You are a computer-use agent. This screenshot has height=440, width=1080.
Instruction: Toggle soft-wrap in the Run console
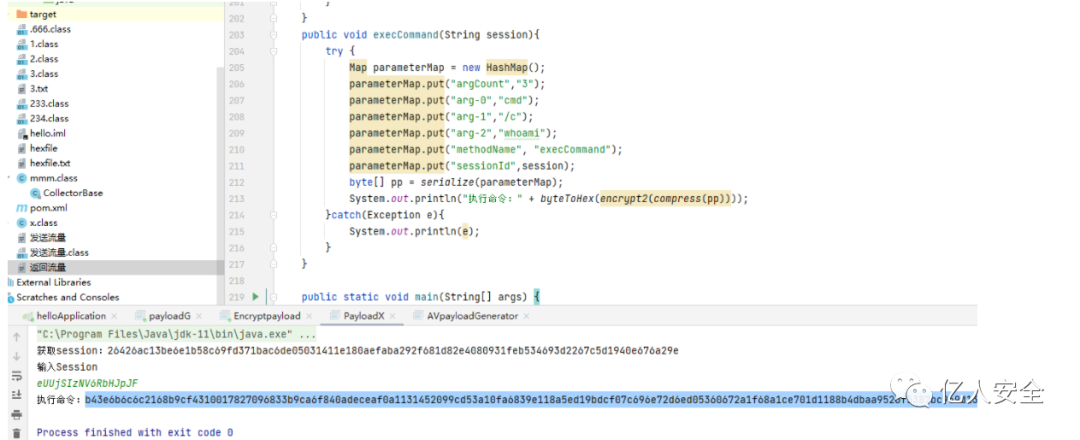coord(17,376)
